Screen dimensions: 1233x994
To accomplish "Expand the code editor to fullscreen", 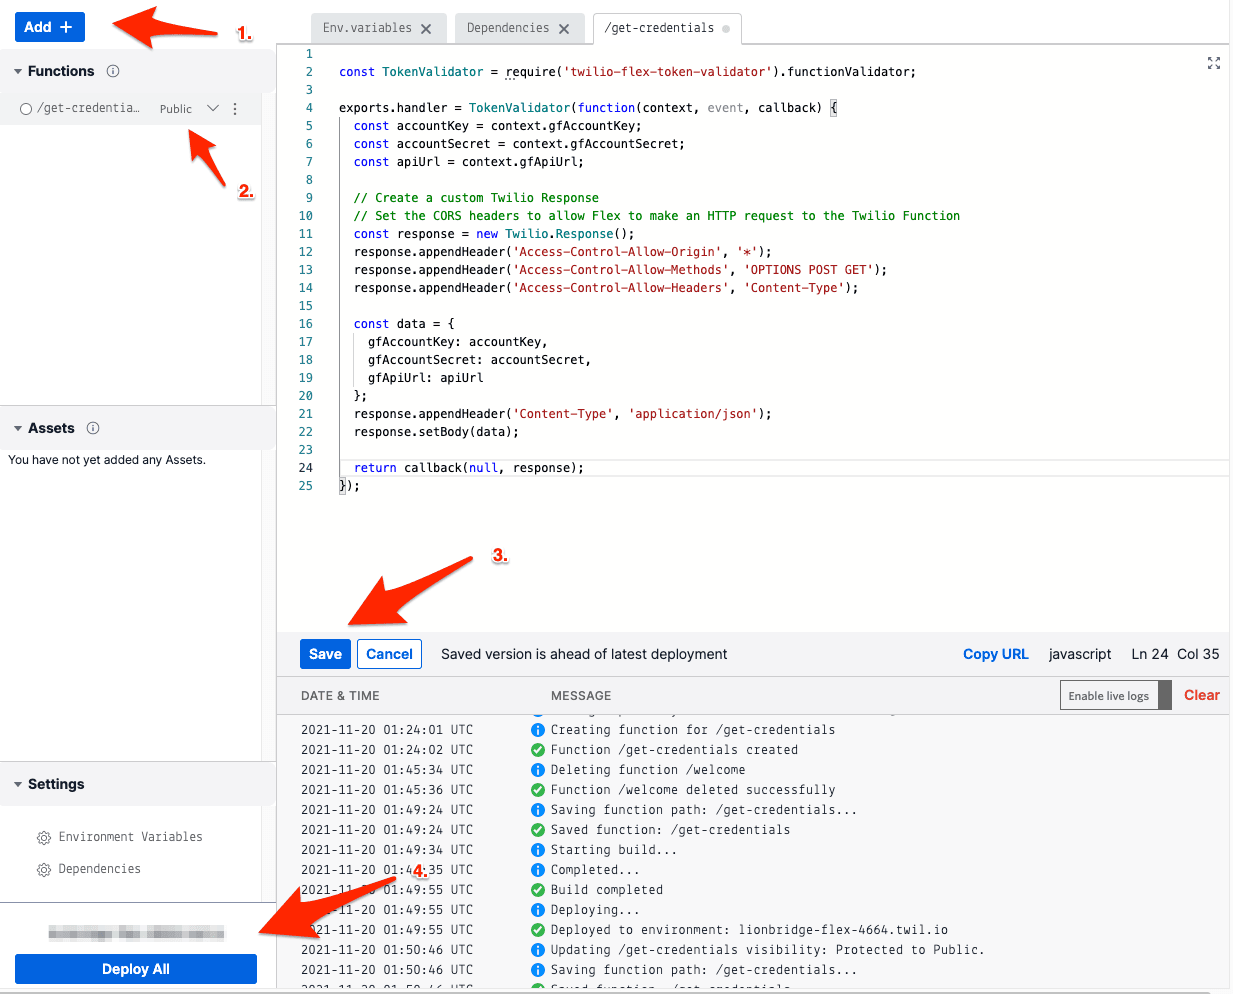I will coord(1214,63).
